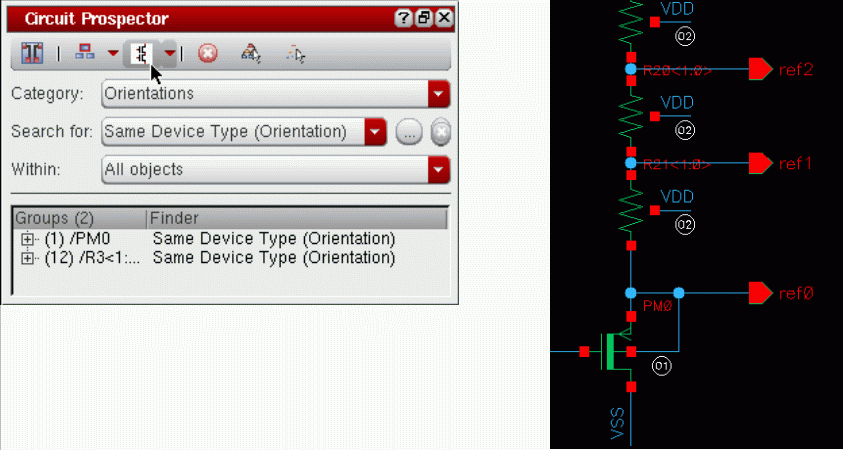843x450 pixels.
Task: Open the Search for combo box
Action: pos(244,132)
